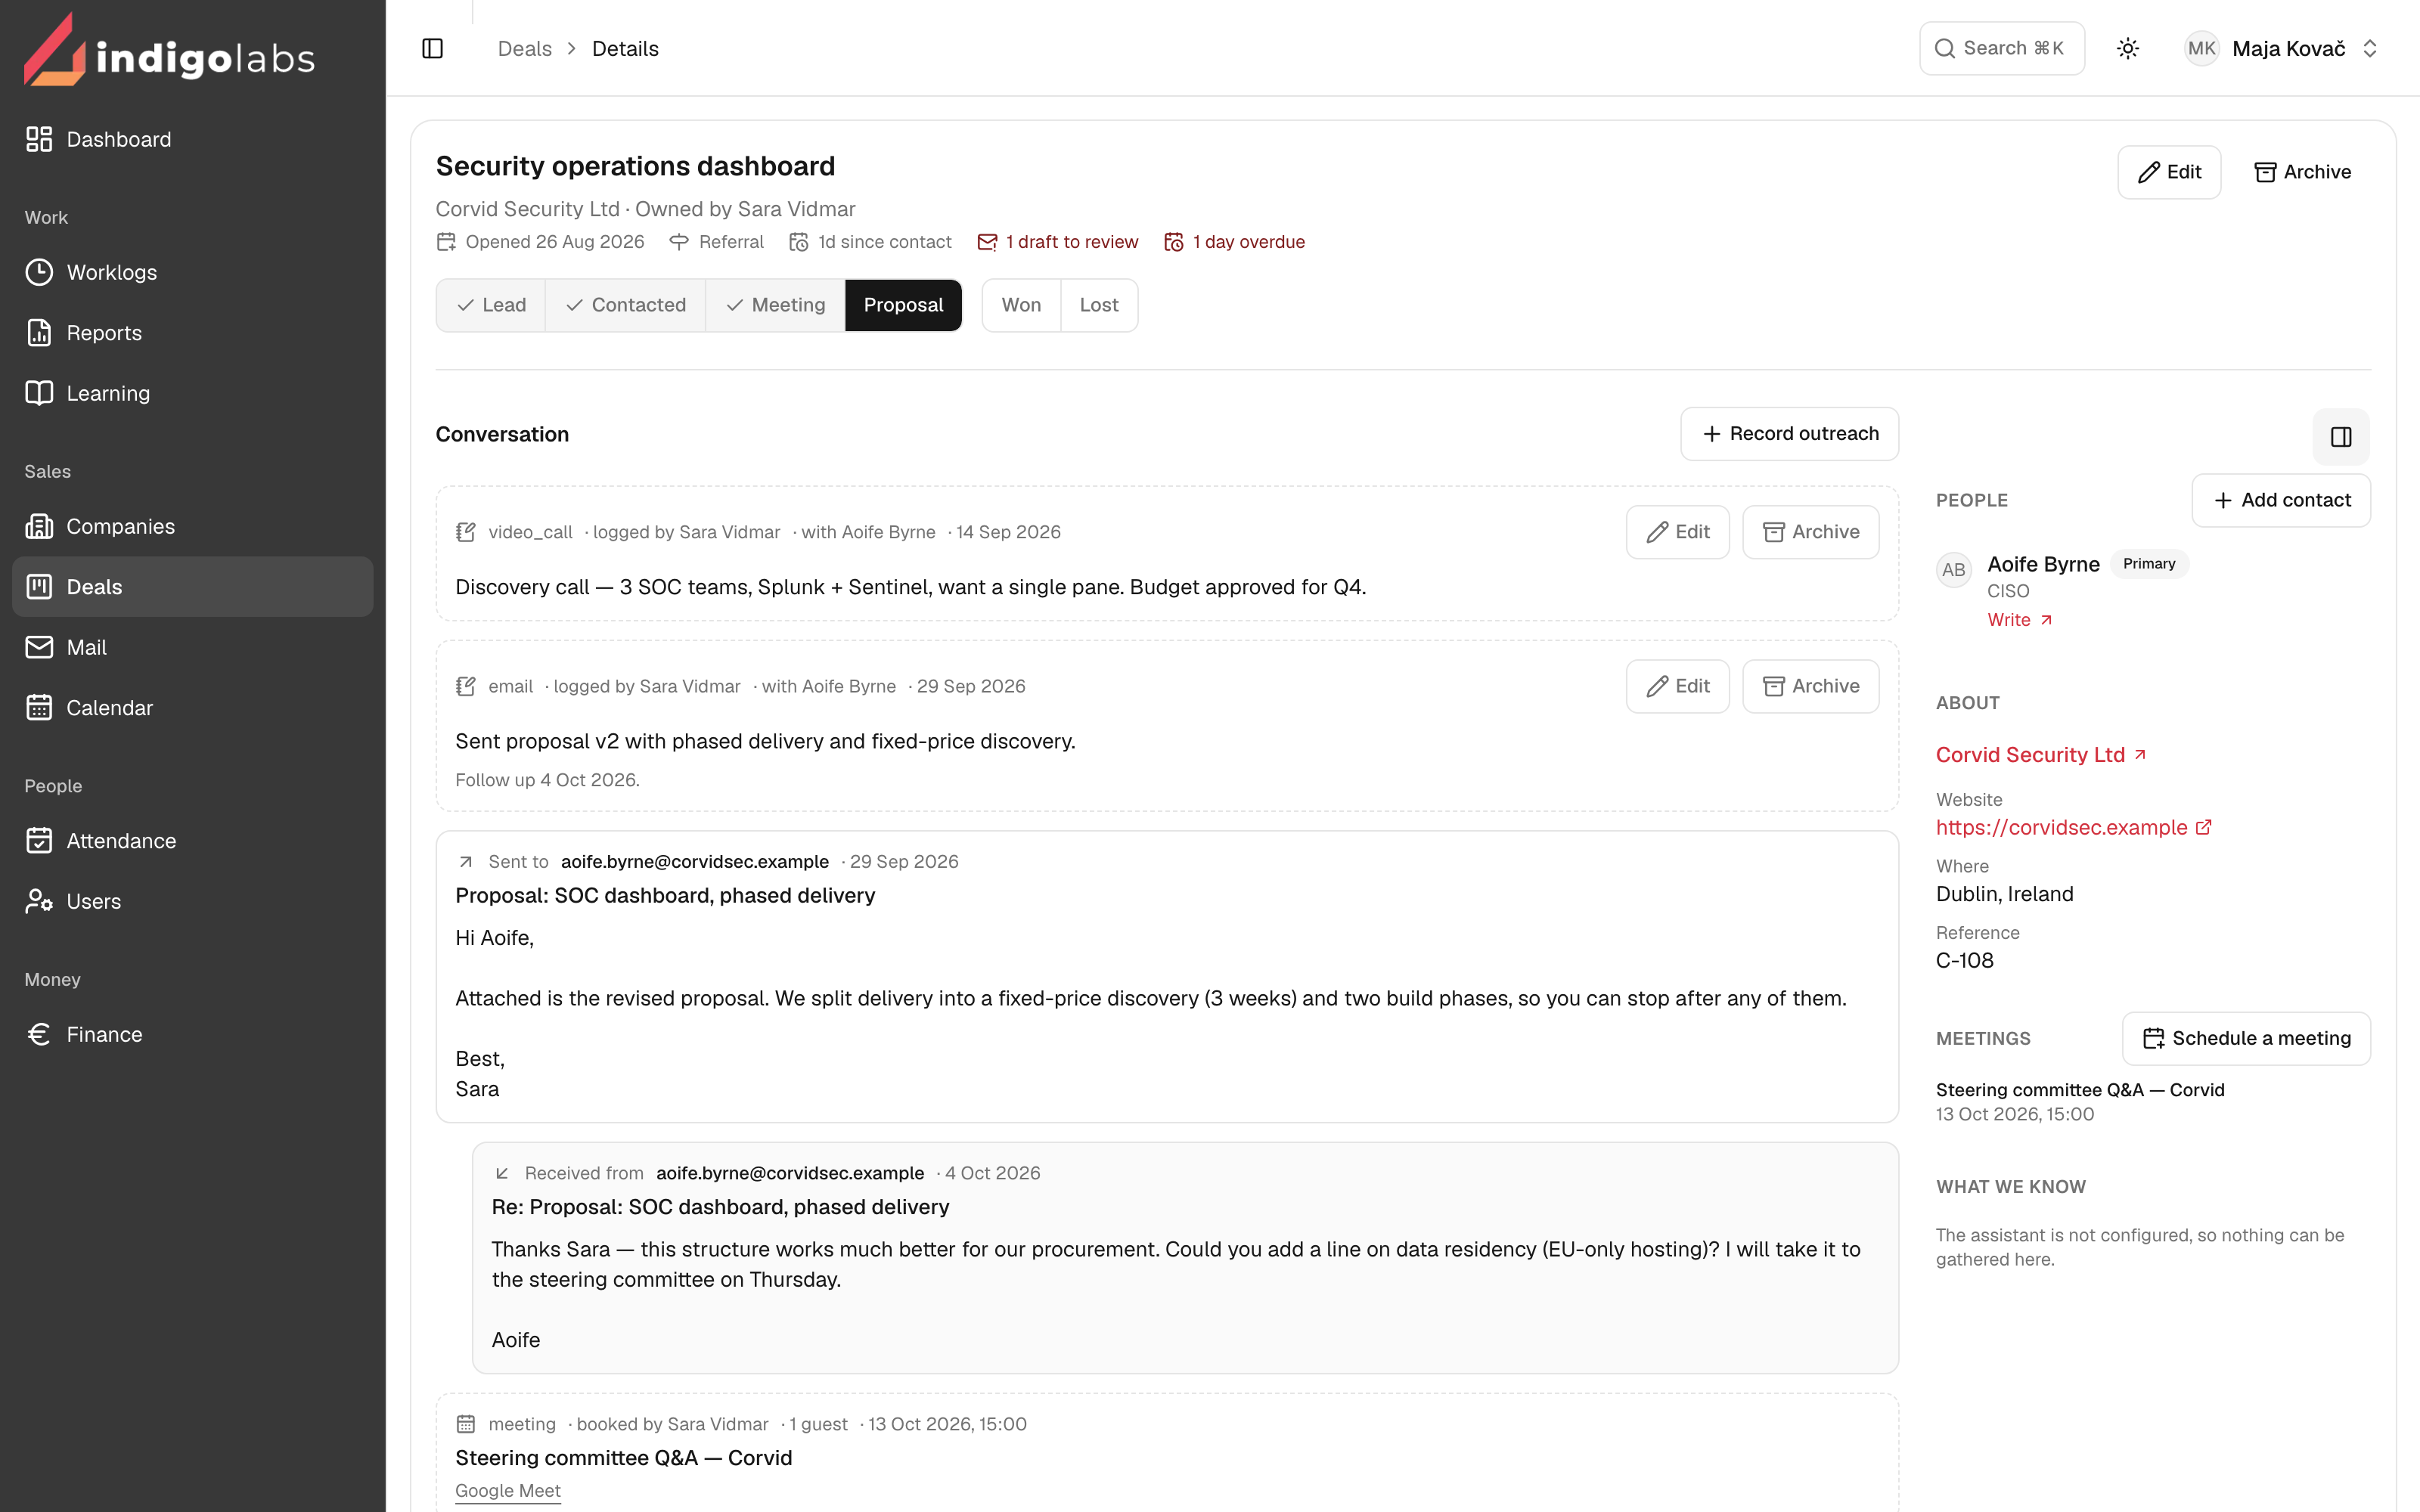Open Users management

pyautogui.click(x=192, y=901)
